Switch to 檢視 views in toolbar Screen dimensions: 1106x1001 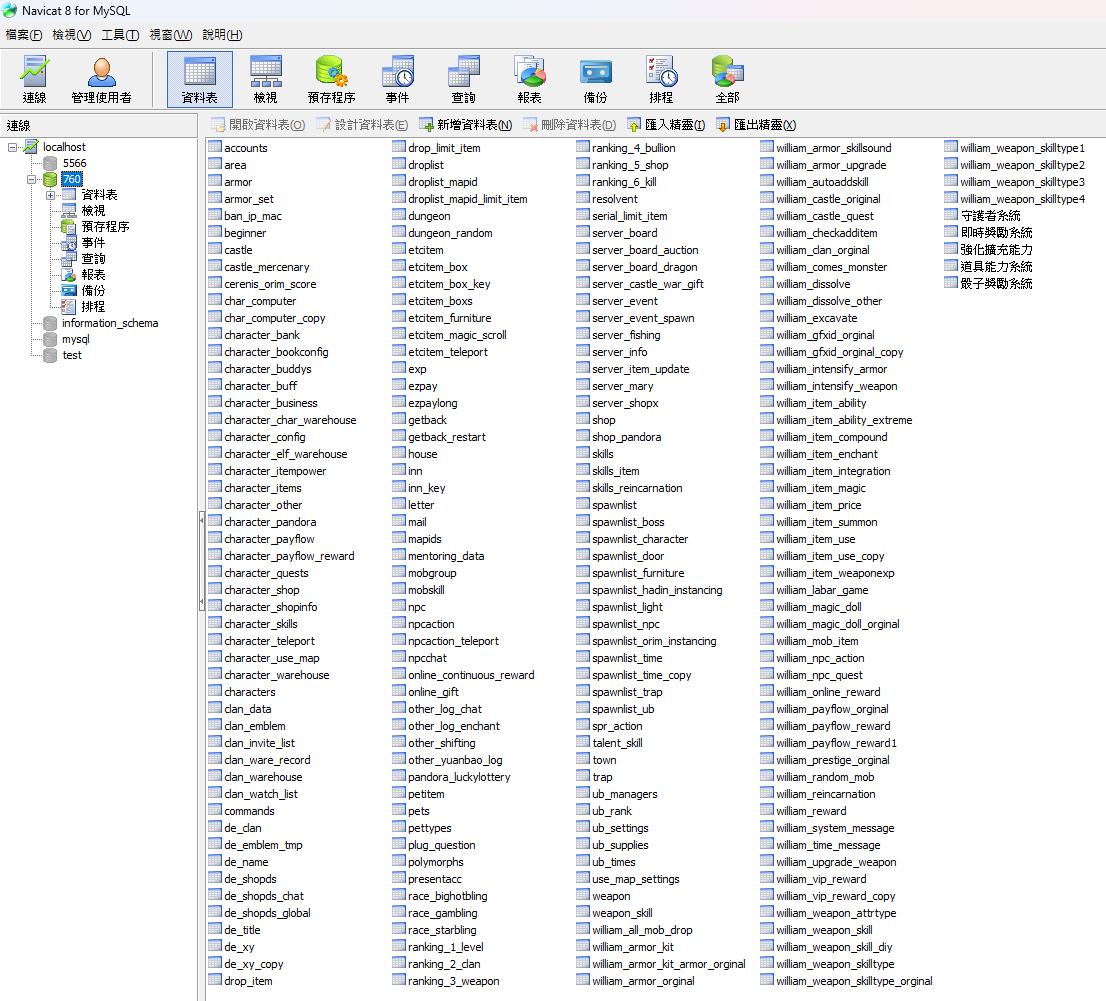point(265,79)
